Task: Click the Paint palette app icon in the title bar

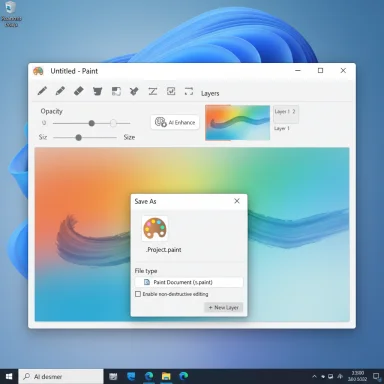Action: pyautogui.click(x=38, y=71)
